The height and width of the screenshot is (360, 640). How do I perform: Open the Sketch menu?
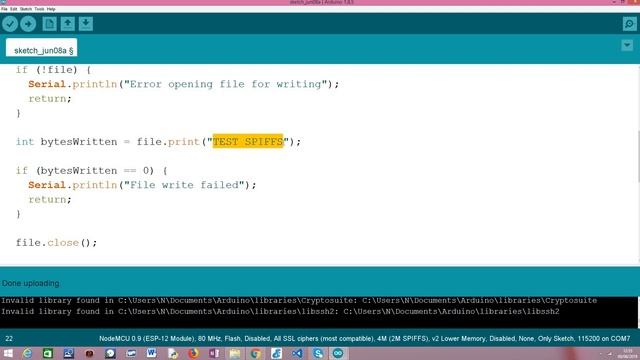25,9
